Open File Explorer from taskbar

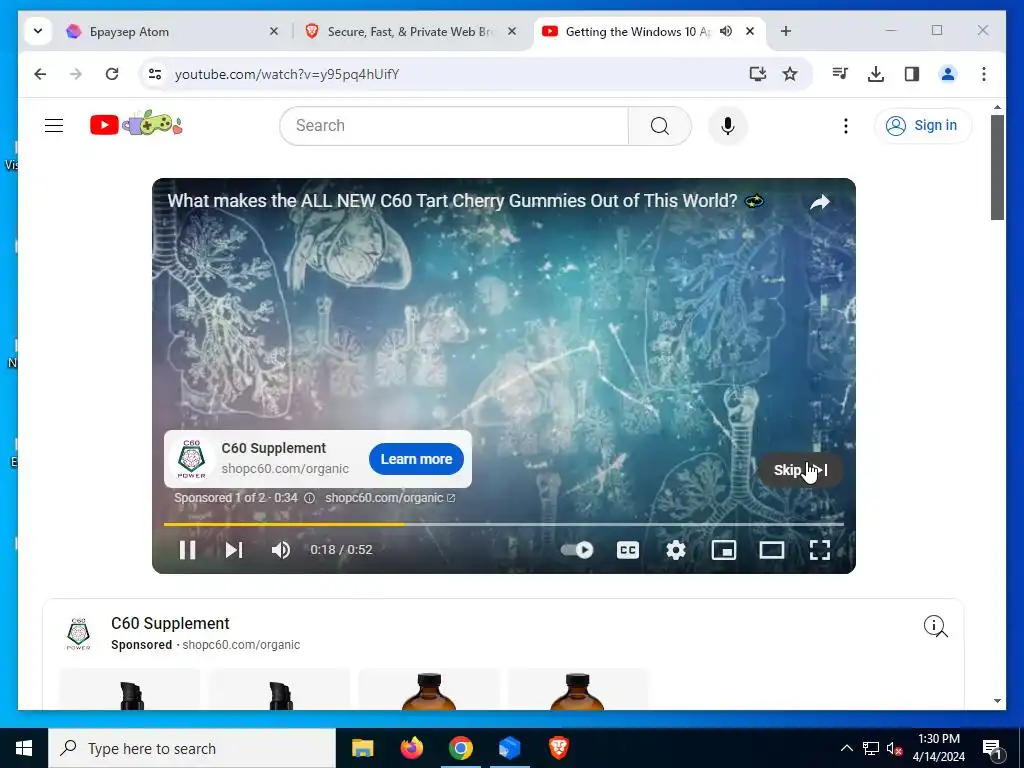click(362, 748)
